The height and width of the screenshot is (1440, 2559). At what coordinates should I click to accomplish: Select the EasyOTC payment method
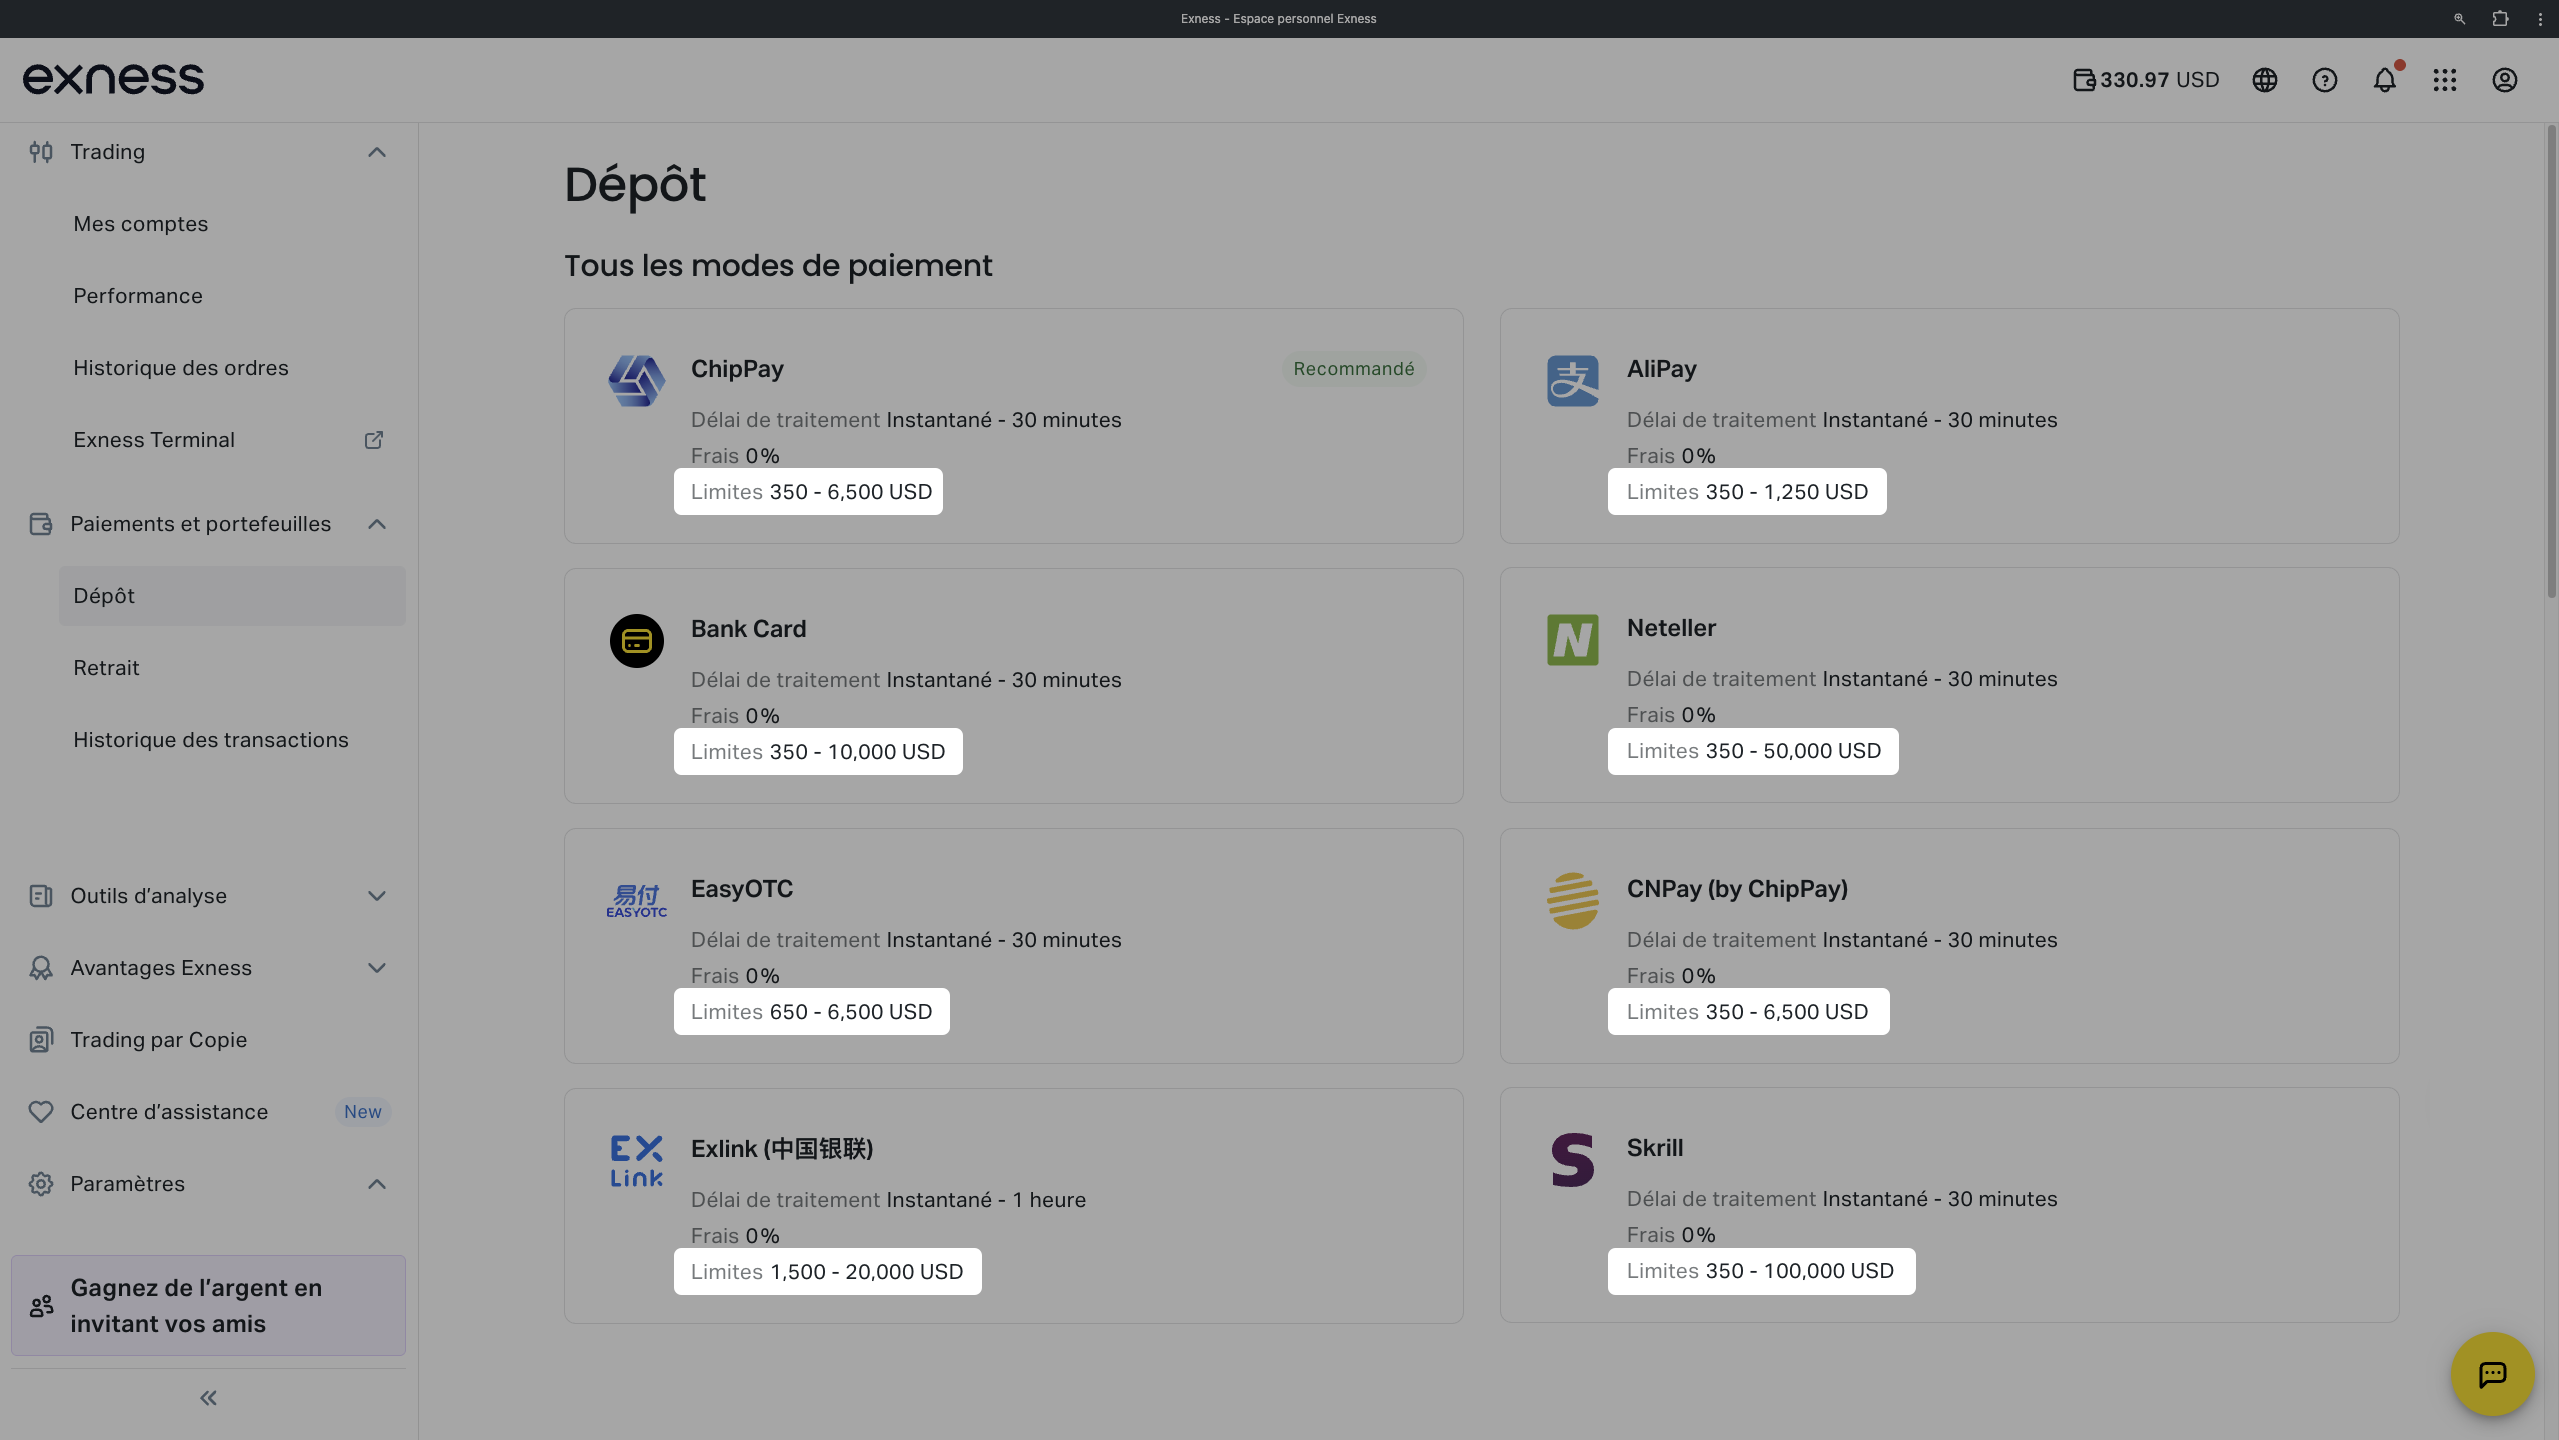[x=1013, y=946]
